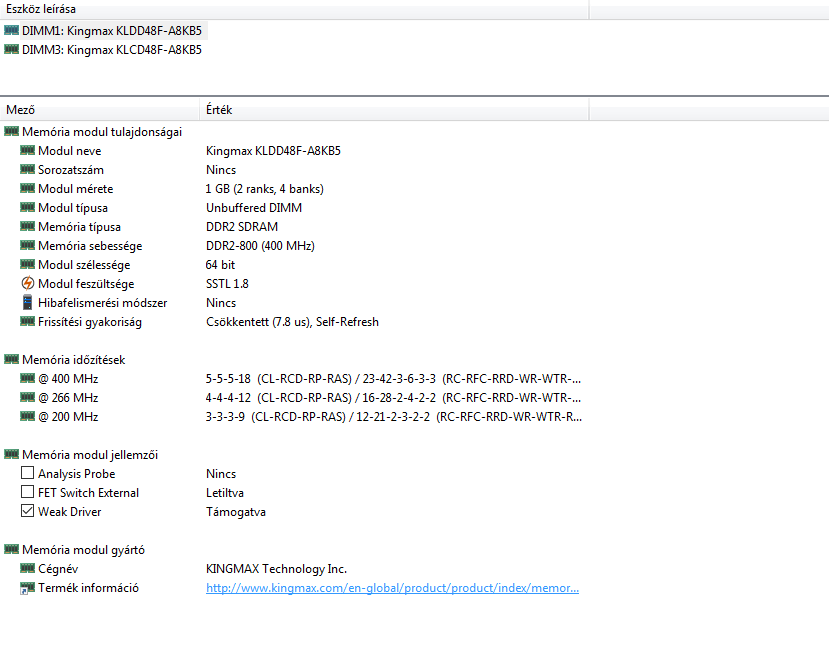
Task: Select the value Kingmax KLDD48F-A8KB5 in Érték column
Action: click(x=273, y=151)
